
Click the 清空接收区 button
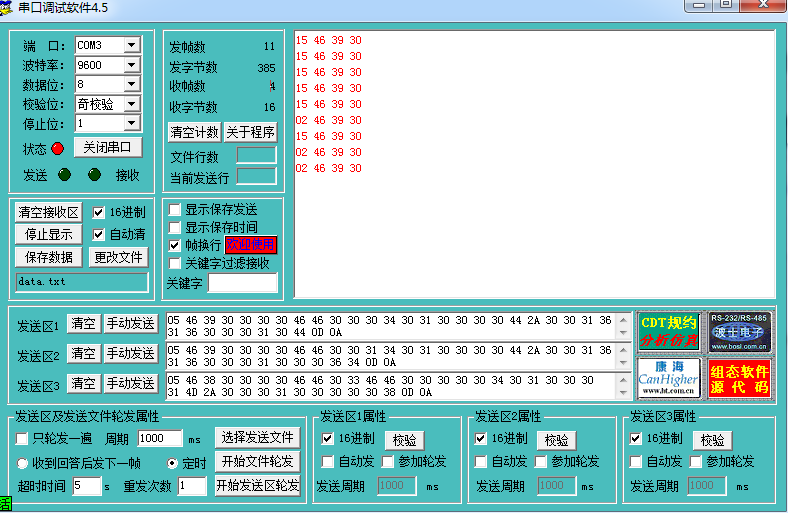[x=48, y=212]
